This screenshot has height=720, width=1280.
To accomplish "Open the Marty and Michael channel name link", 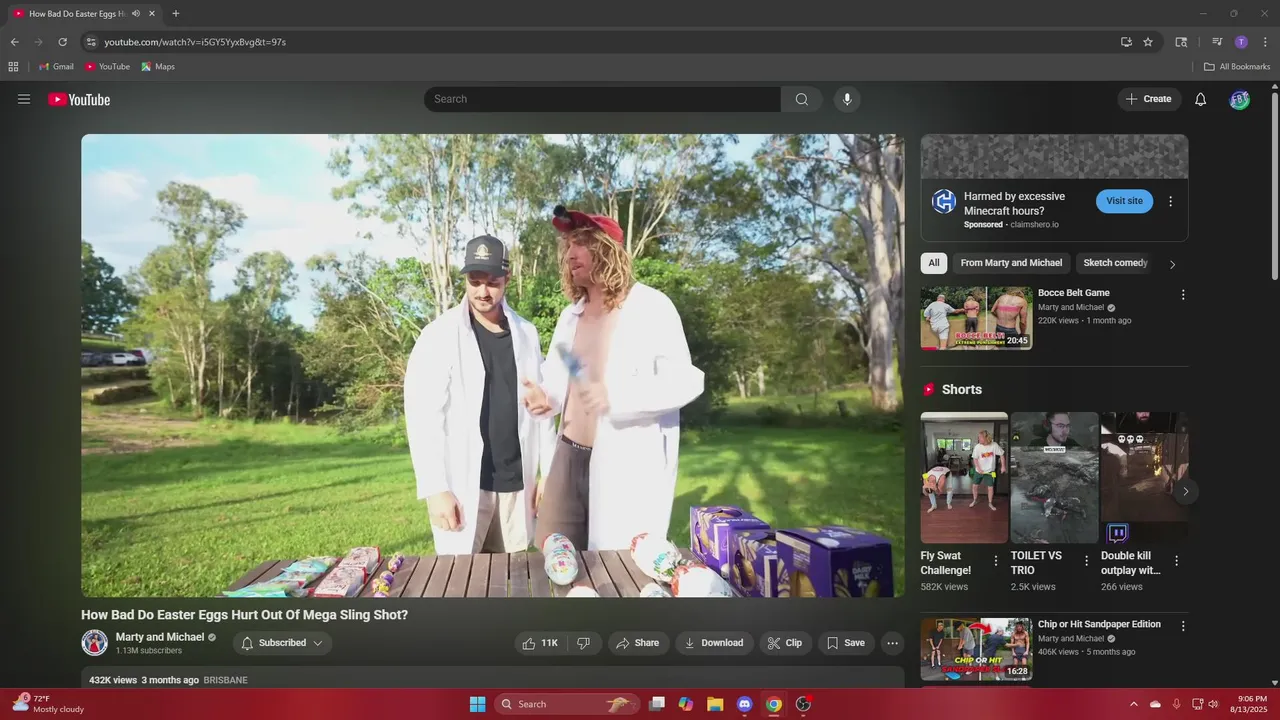I will [x=160, y=637].
